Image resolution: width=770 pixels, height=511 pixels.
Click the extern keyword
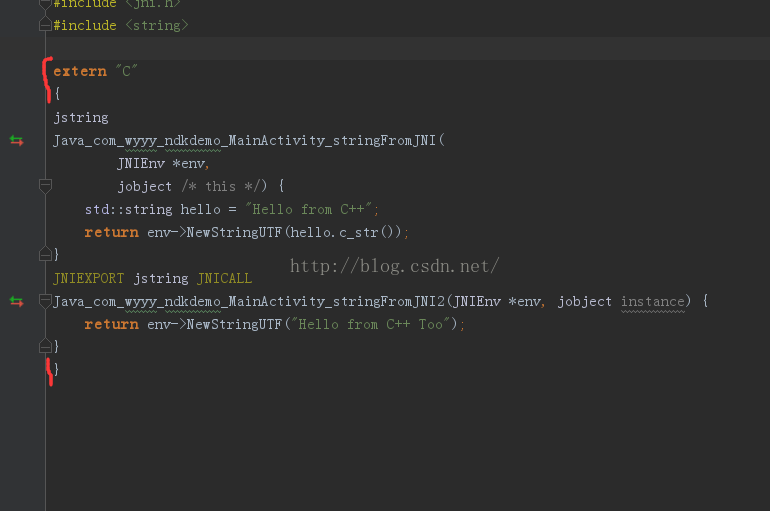click(x=80, y=71)
